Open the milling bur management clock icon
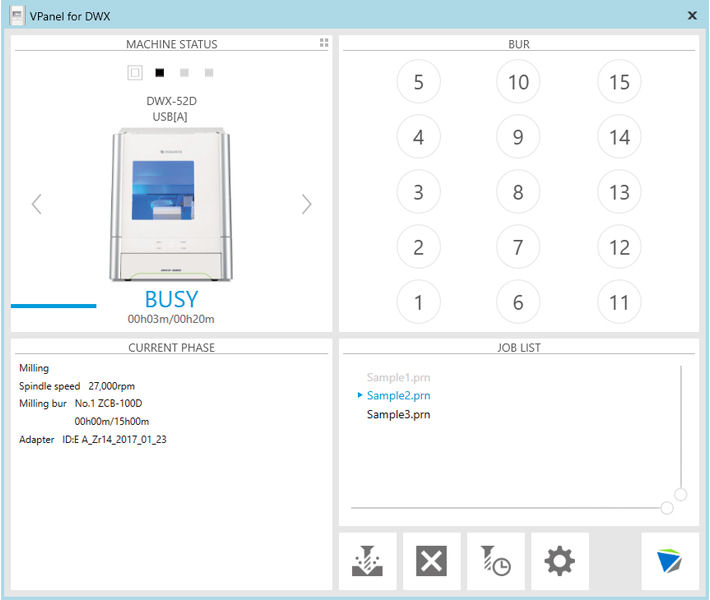 pyautogui.click(x=496, y=561)
